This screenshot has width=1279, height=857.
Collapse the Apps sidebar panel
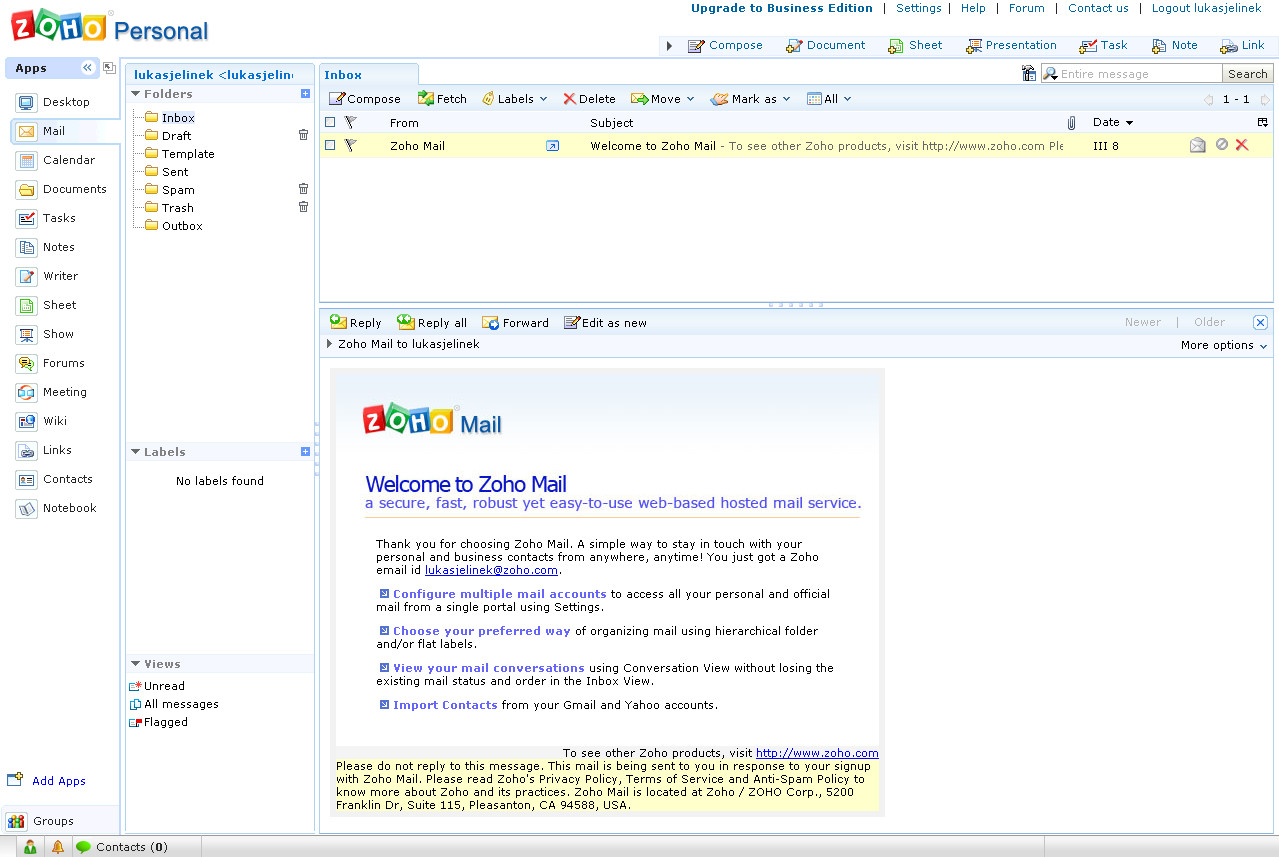[87, 68]
